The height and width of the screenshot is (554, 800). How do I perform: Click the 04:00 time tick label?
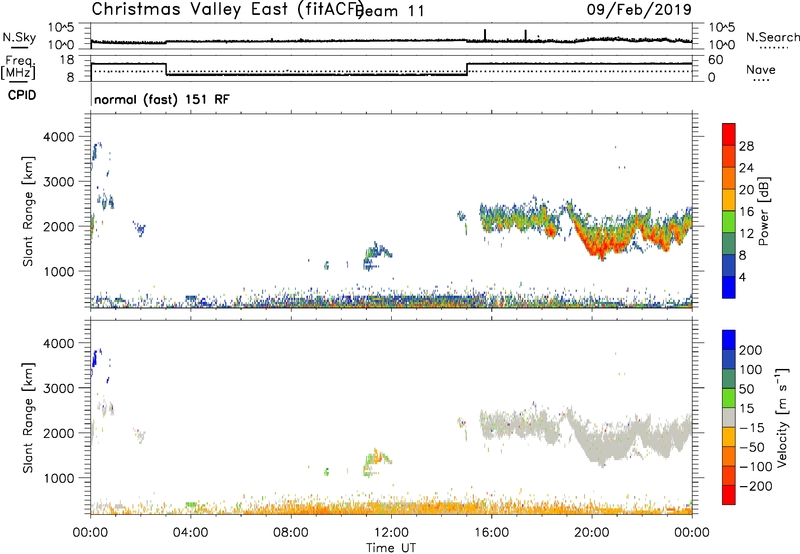[190, 533]
